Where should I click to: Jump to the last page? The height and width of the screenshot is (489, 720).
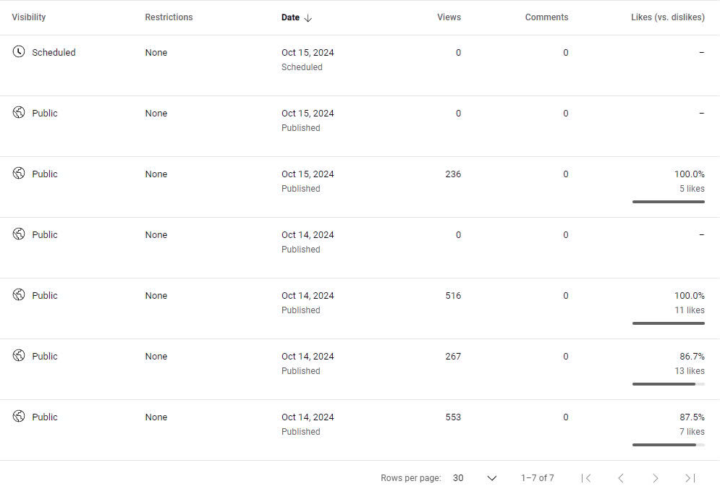coord(690,478)
